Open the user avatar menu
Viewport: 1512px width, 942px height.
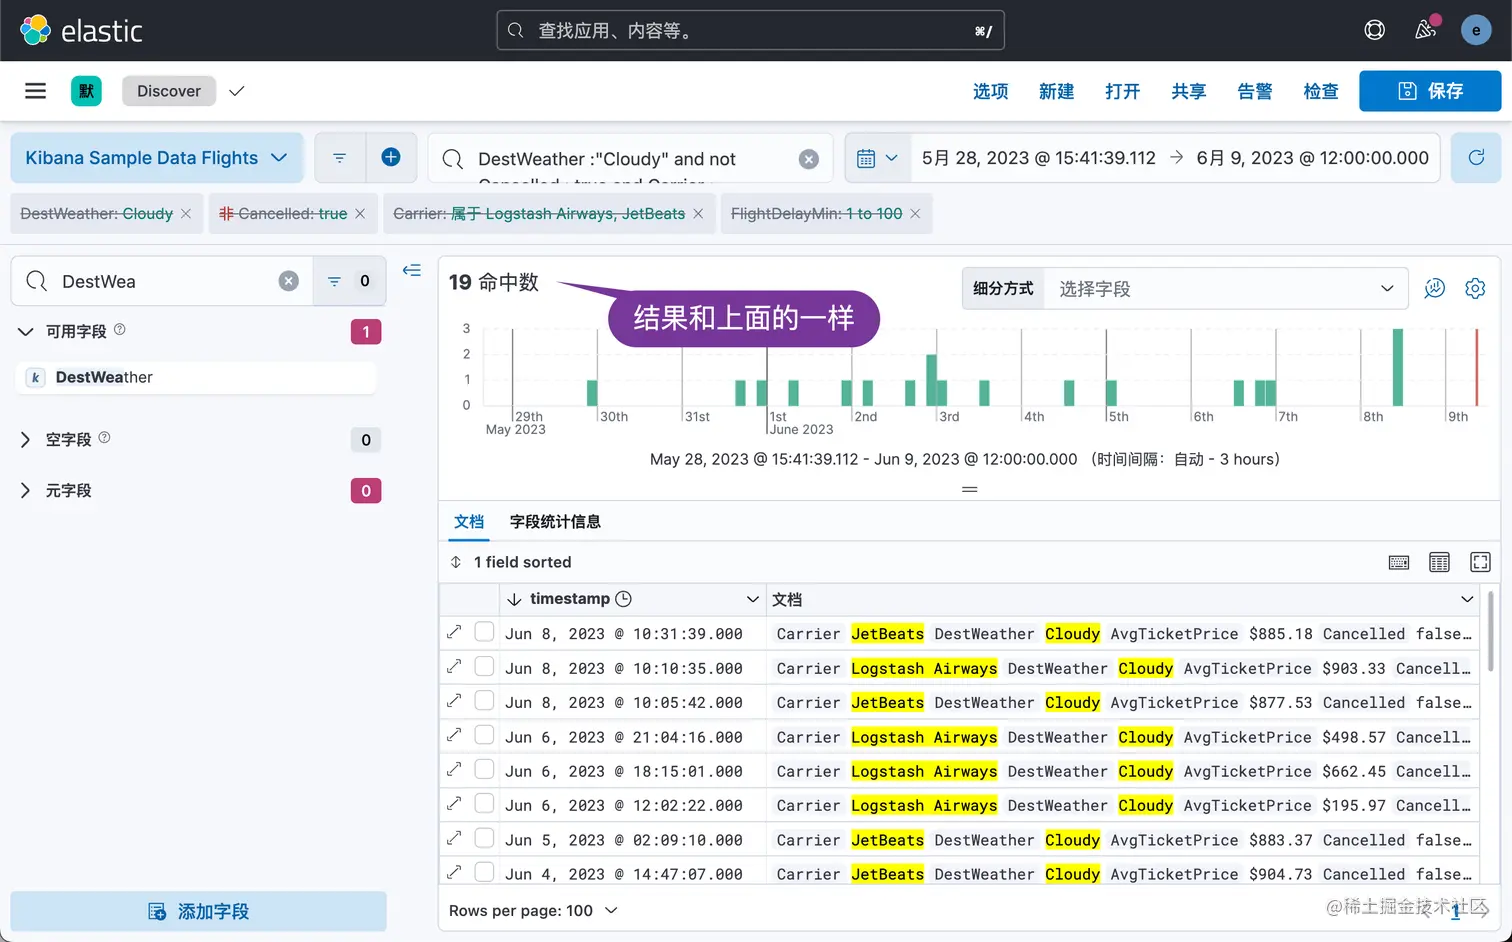[1476, 30]
